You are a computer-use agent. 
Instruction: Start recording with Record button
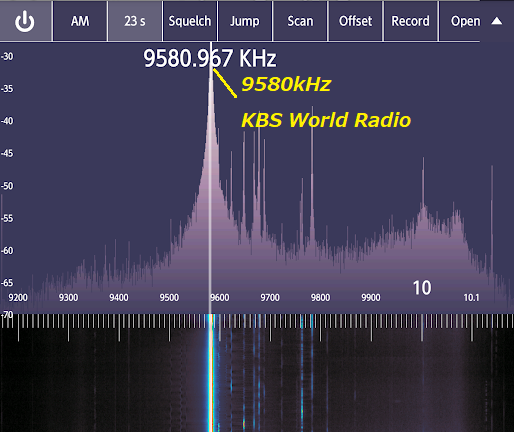tap(410, 21)
